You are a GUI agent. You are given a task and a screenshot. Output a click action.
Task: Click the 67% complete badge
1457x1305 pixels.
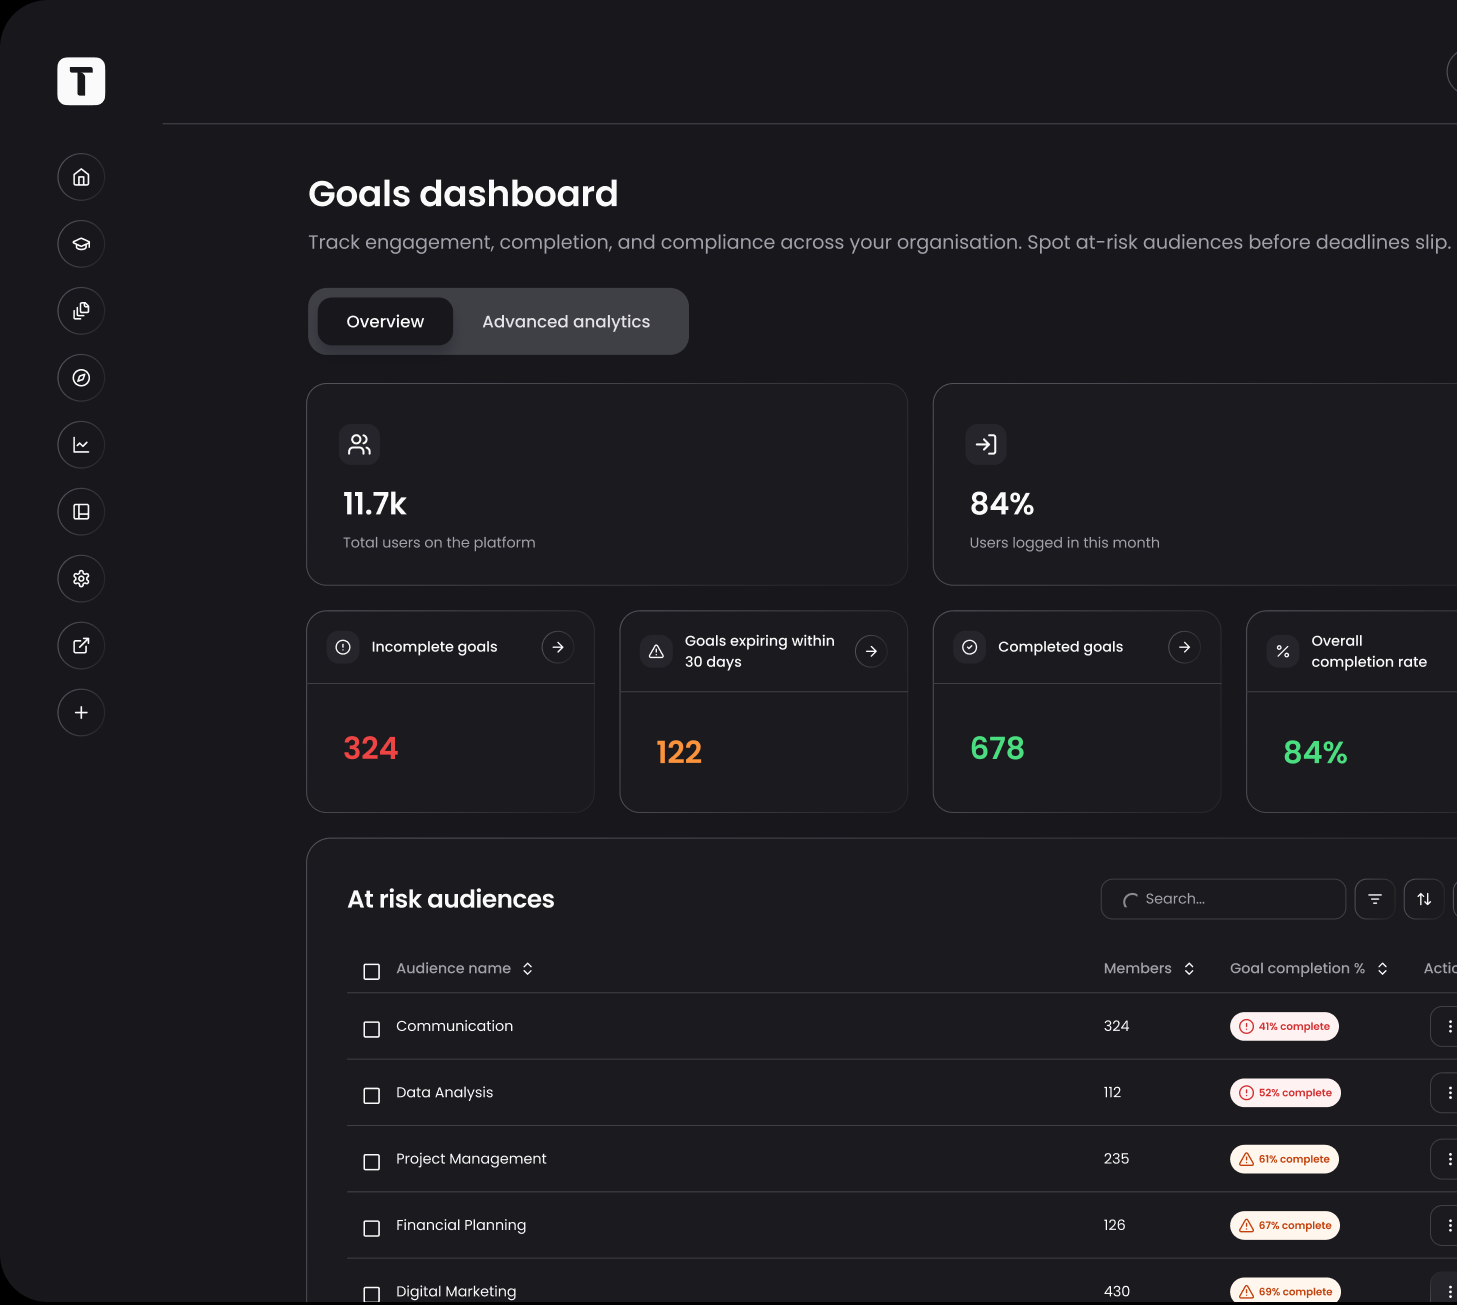pos(1285,1225)
